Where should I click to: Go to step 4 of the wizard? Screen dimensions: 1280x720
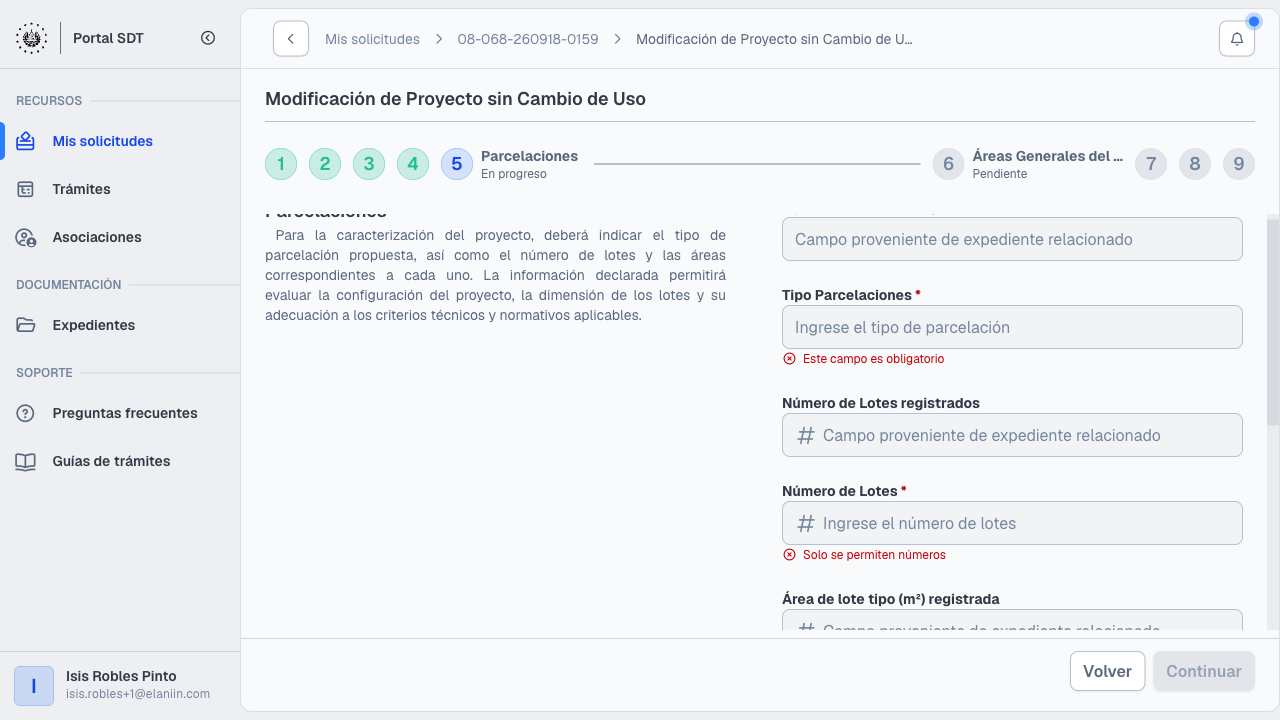pyautogui.click(x=413, y=164)
